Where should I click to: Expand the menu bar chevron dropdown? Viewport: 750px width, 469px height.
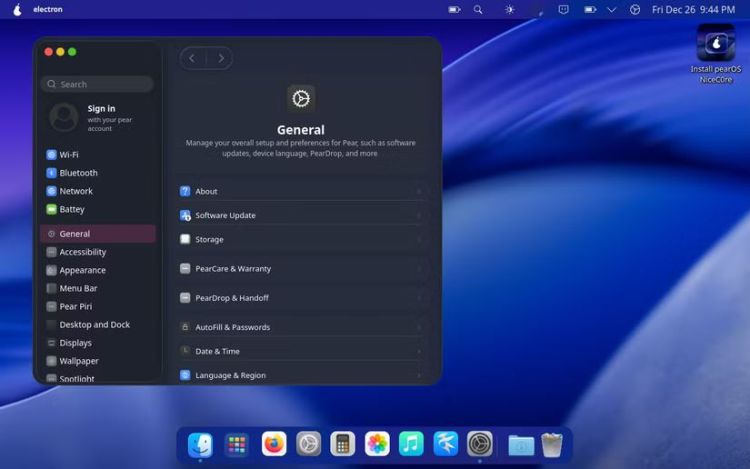coord(611,9)
